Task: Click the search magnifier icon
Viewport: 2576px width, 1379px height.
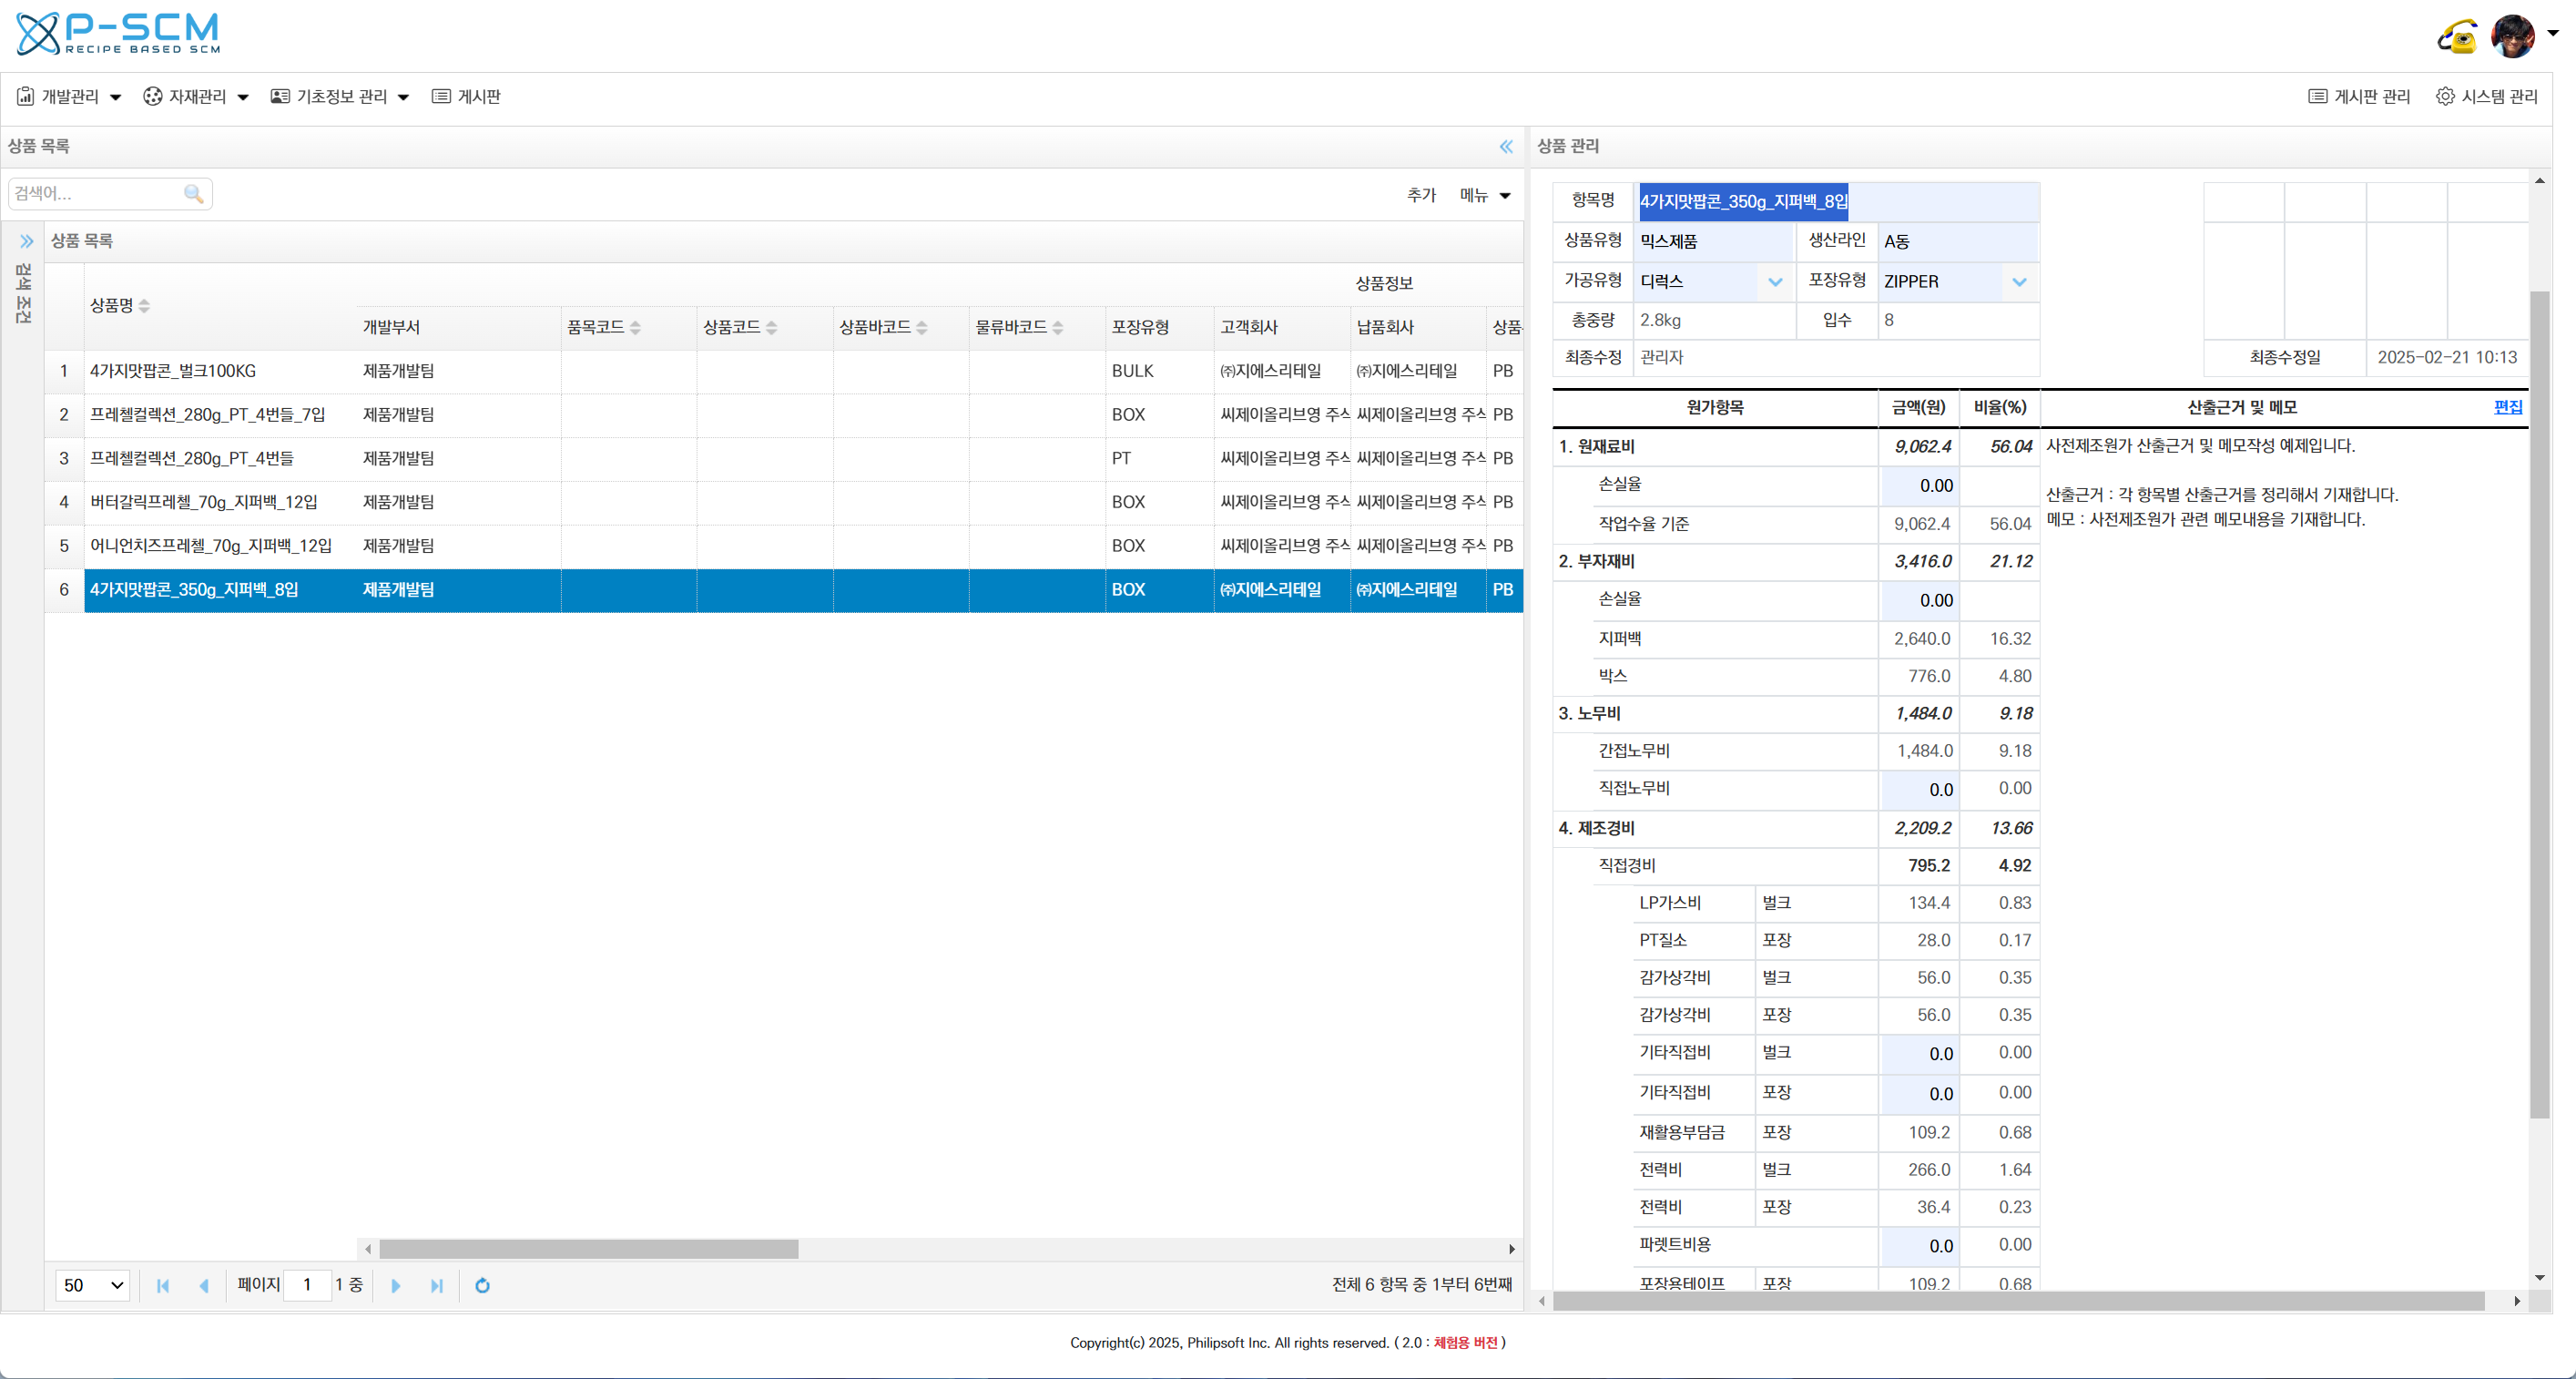Action: [x=194, y=194]
